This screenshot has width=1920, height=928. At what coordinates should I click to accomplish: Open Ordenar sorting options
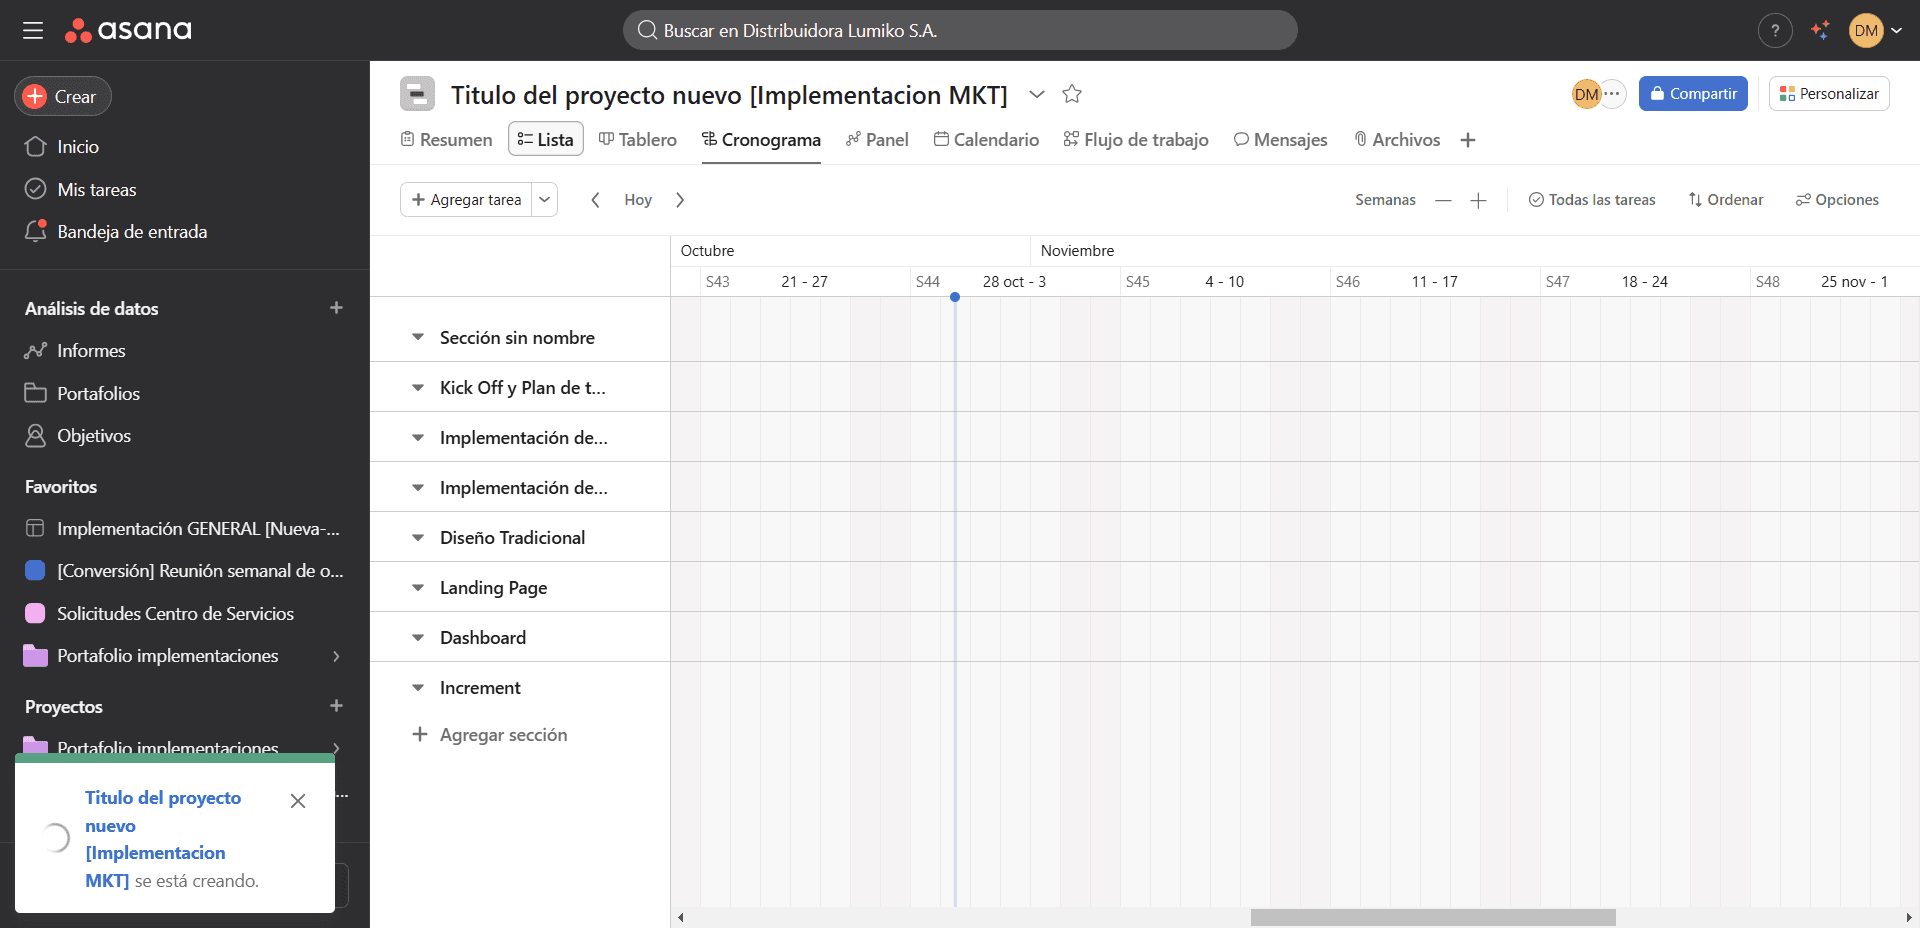click(1726, 200)
